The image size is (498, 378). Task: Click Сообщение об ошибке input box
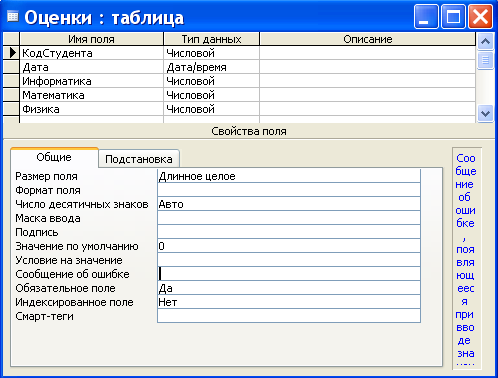coord(289,274)
